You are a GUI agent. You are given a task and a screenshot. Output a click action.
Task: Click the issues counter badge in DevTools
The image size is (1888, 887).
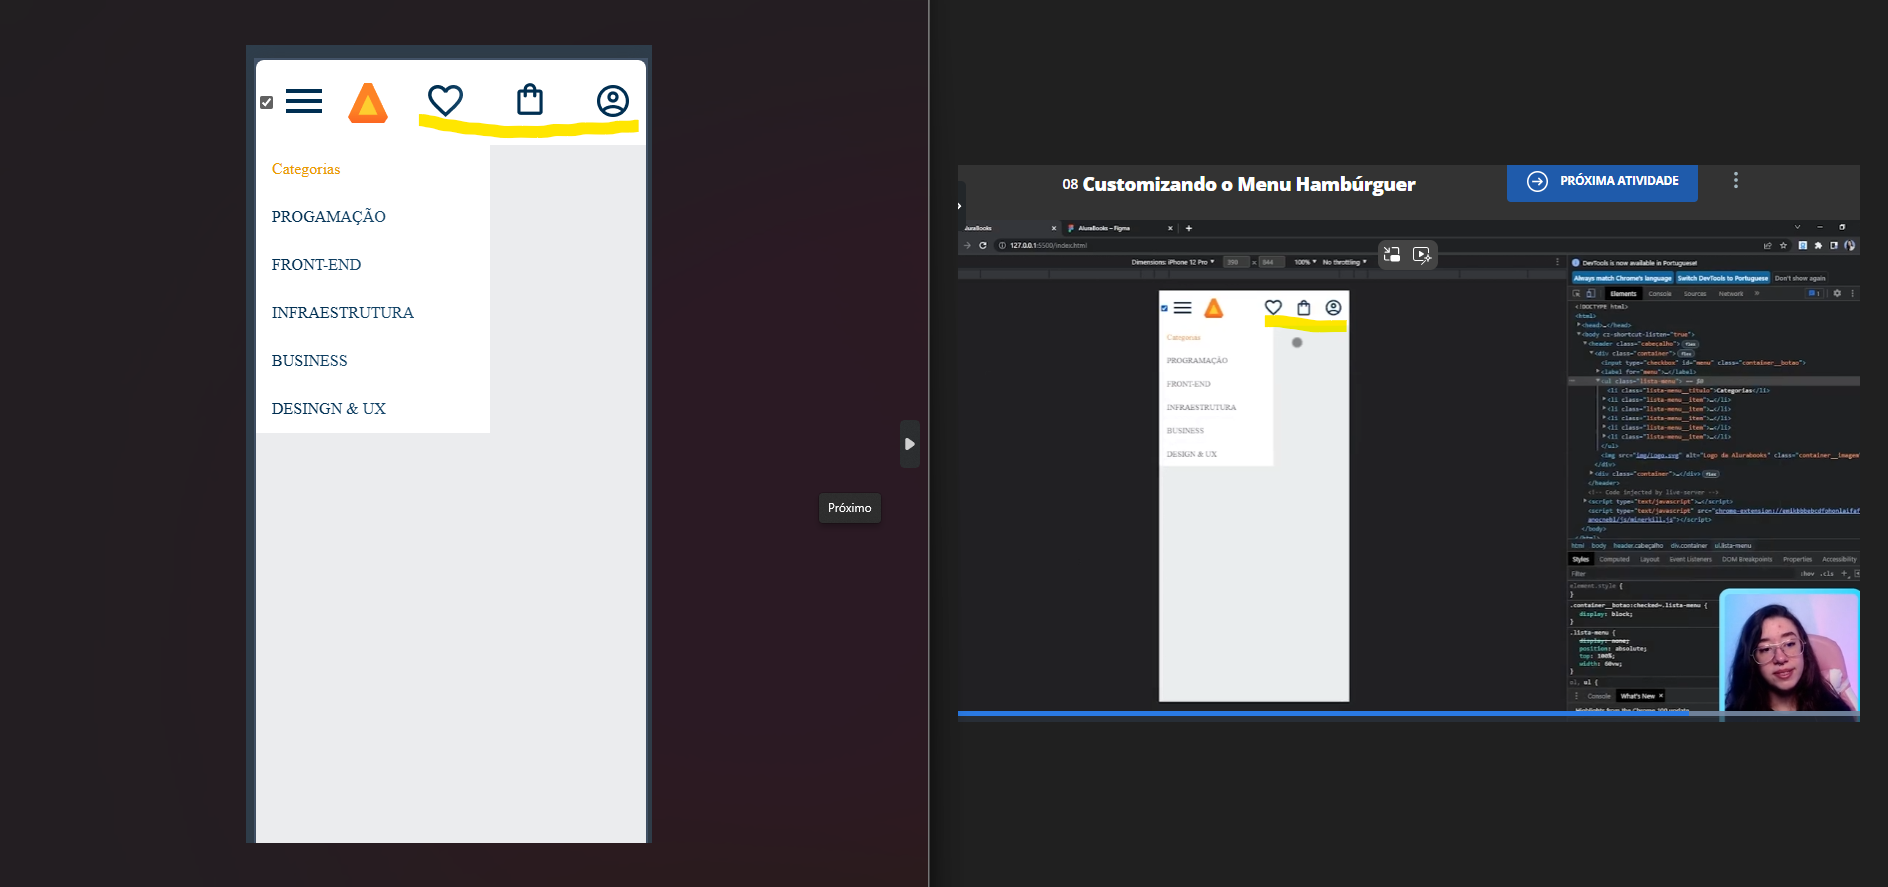pyautogui.click(x=1814, y=294)
